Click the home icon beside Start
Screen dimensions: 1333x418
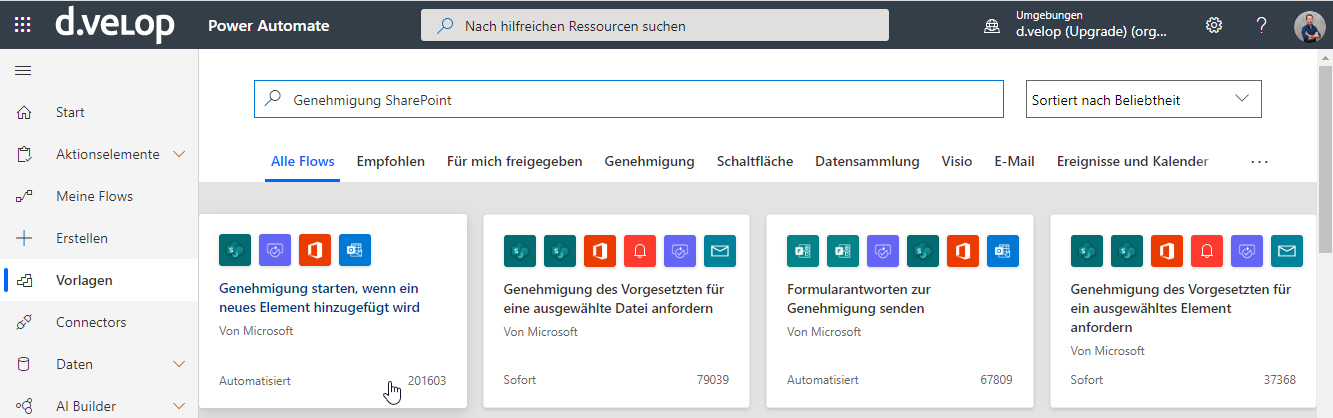coord(25,112)
